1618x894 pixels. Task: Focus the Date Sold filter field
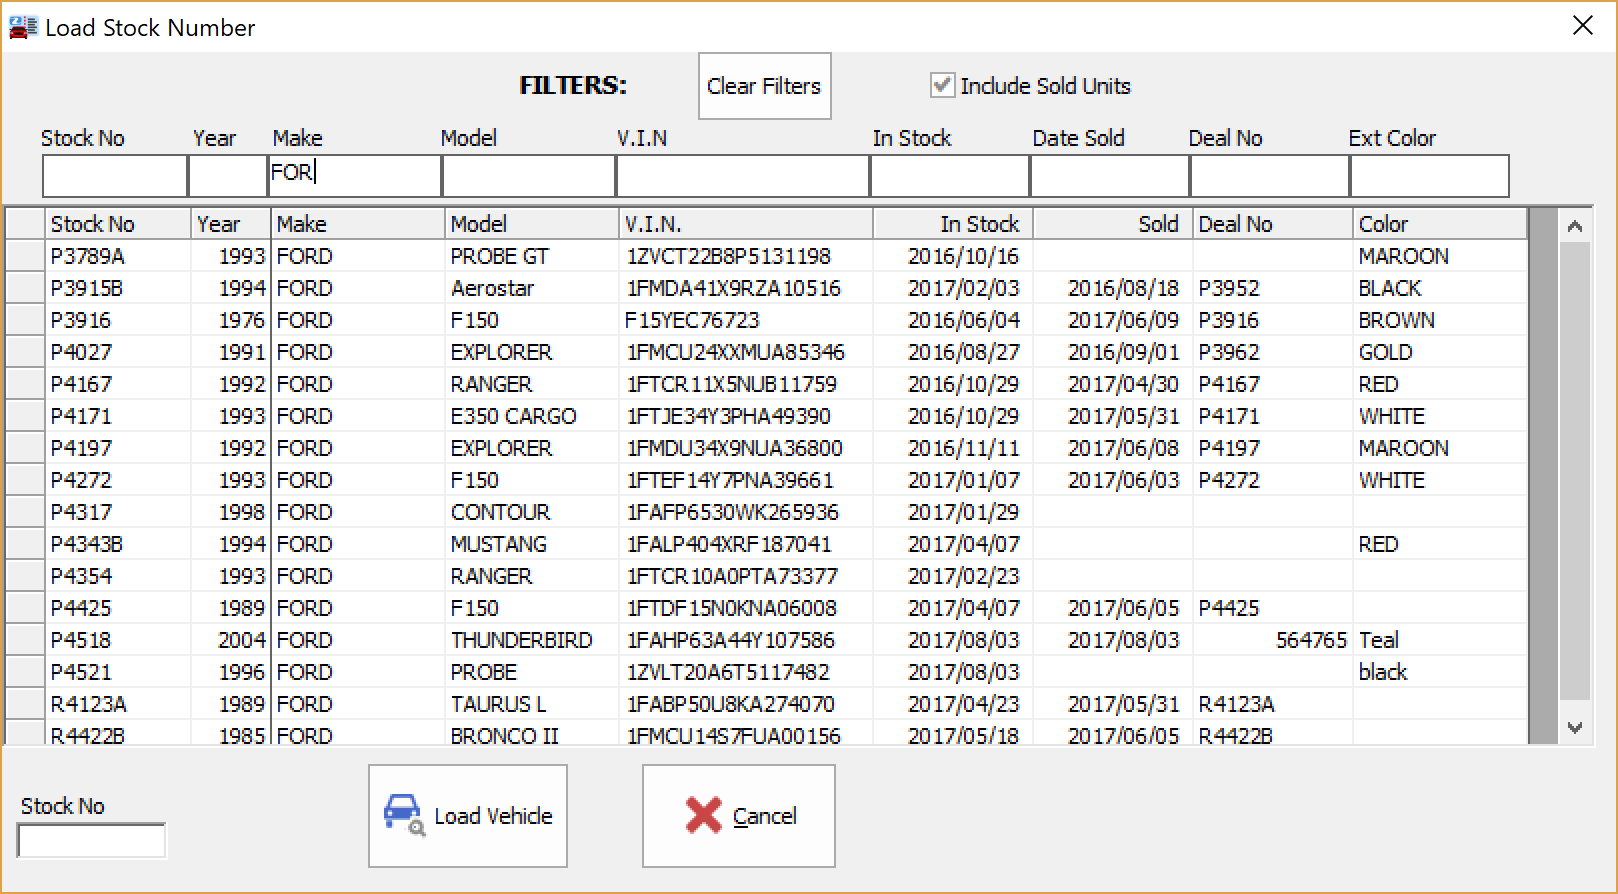(x=1110, y=176)
